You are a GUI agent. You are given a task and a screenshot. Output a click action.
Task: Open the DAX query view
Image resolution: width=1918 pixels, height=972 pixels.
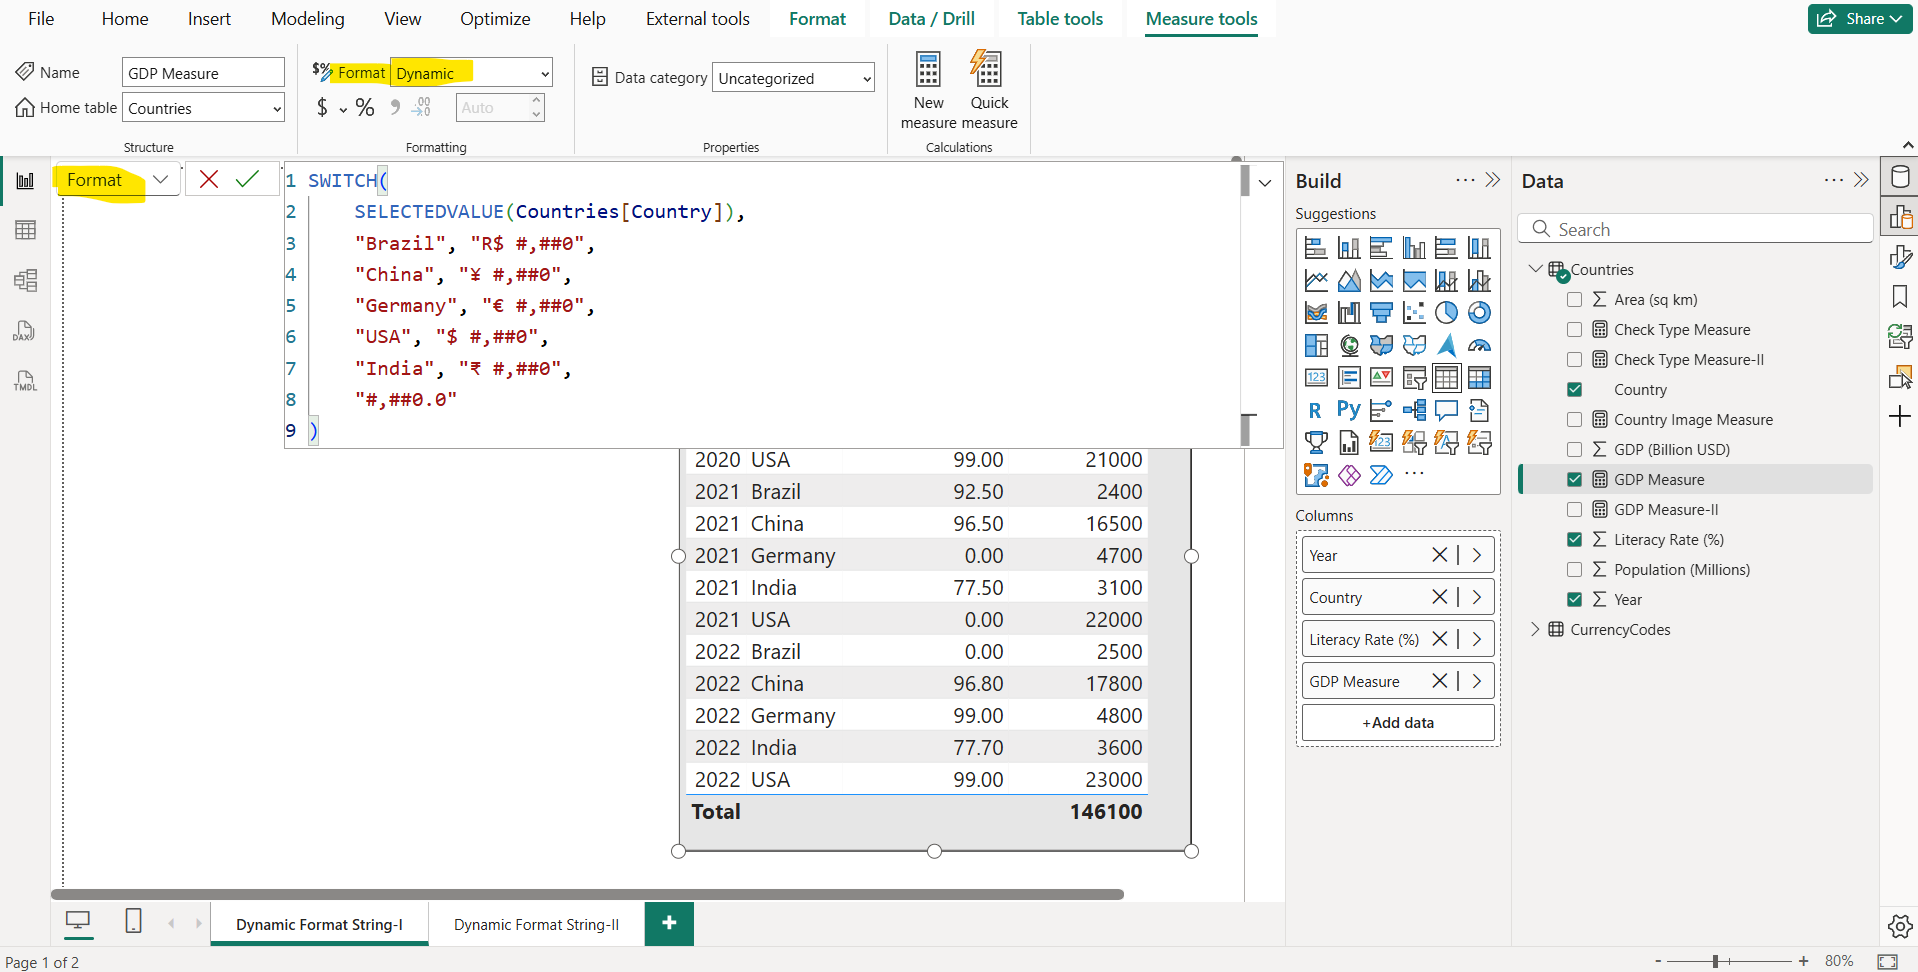pyautogui.click(x=25, y=330)
